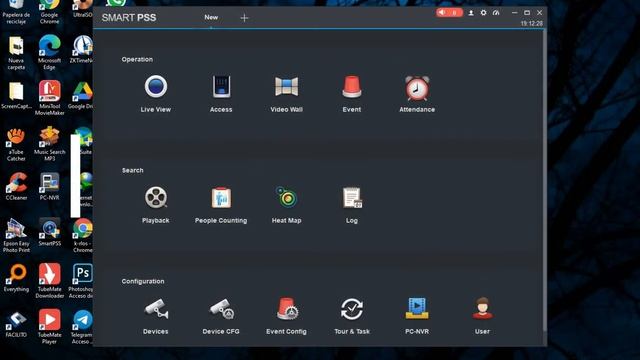
Task: Select Google Drive desktop shortcut
Action: tap(82, 95)
